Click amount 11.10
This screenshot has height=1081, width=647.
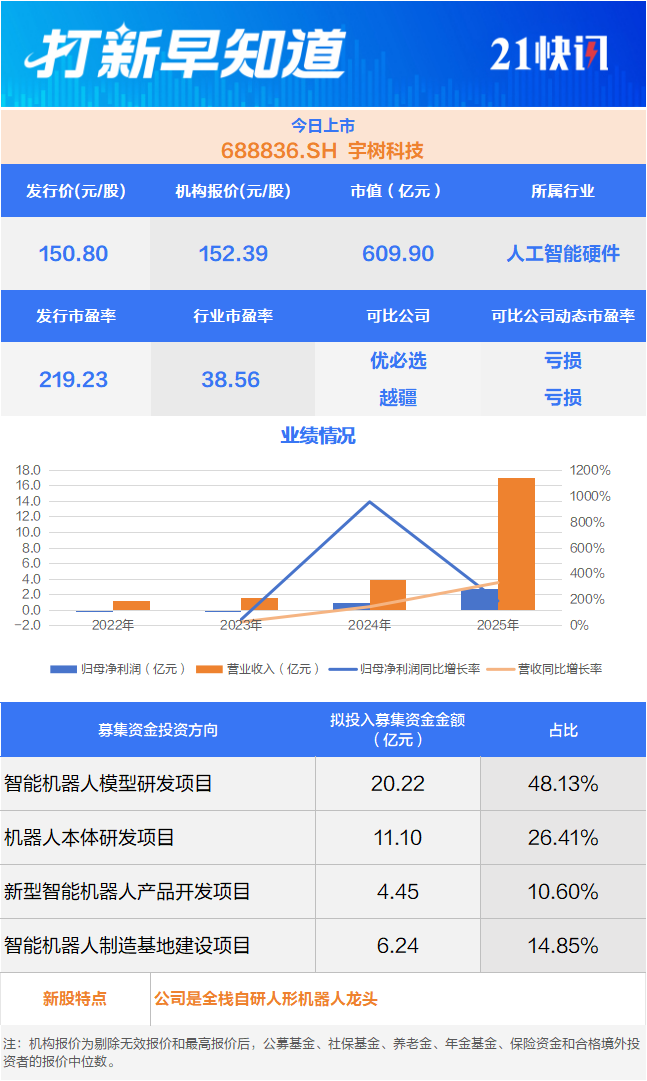398,838
